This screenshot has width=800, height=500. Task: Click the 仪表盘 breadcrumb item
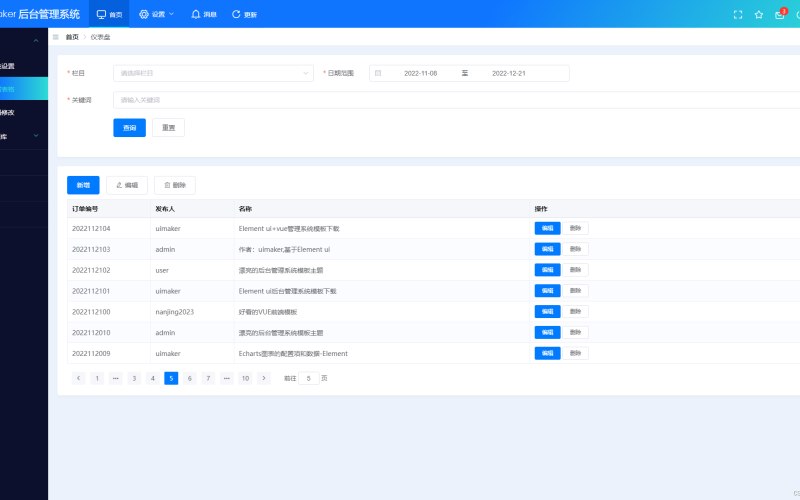click(x=100, y=37)
